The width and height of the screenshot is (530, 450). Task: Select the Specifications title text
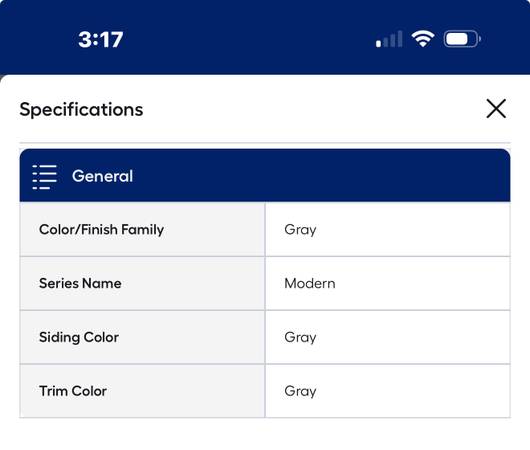click(x=81, y=110)
